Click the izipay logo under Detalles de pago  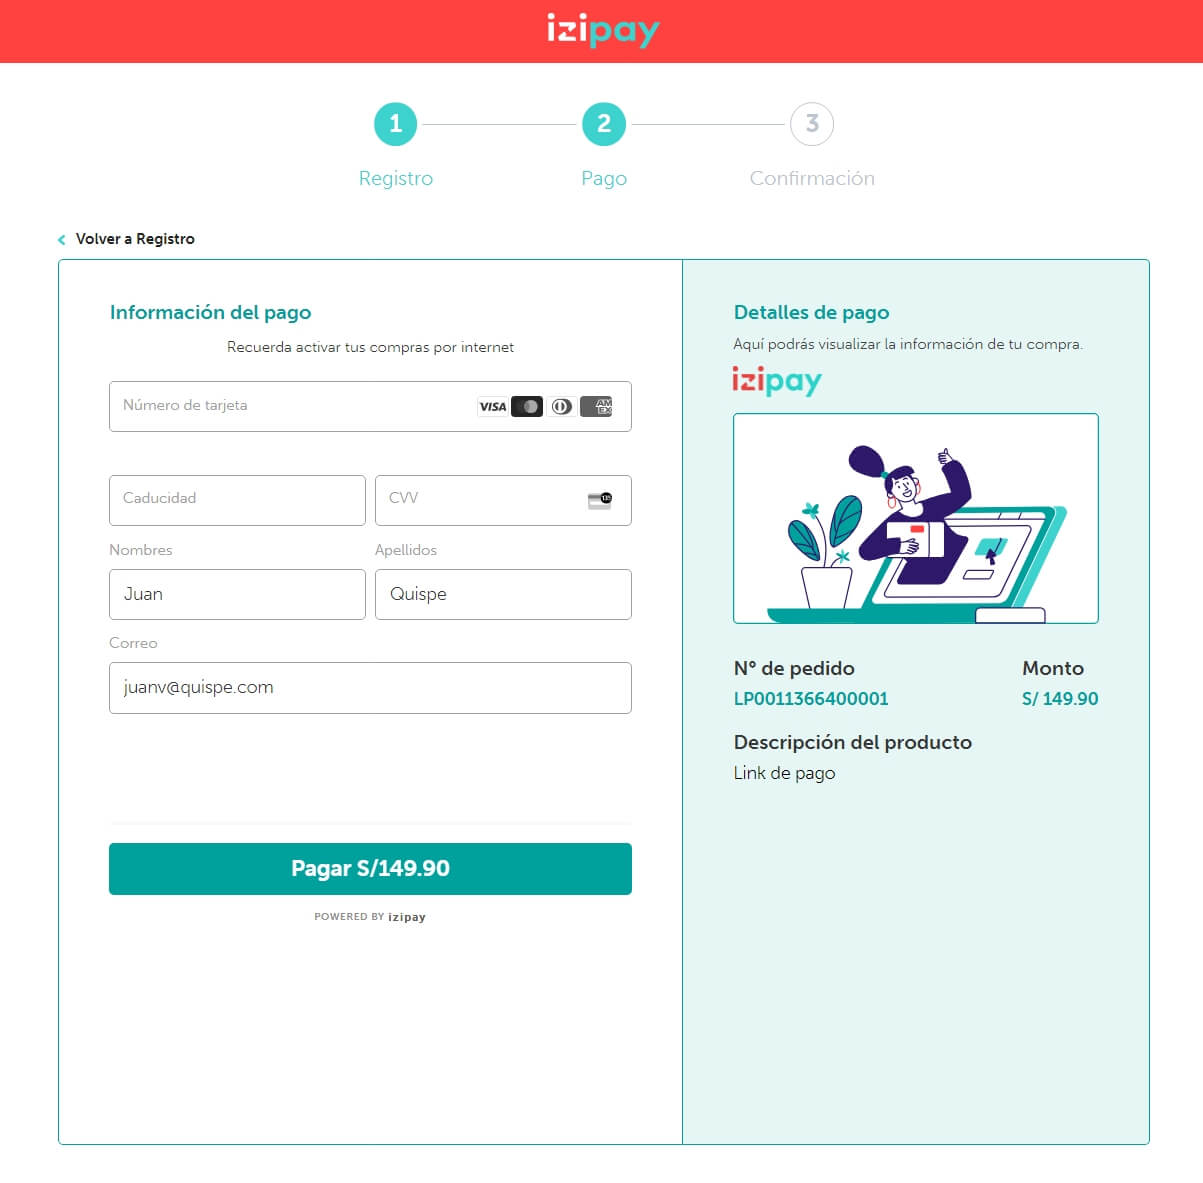coord(777,381)
